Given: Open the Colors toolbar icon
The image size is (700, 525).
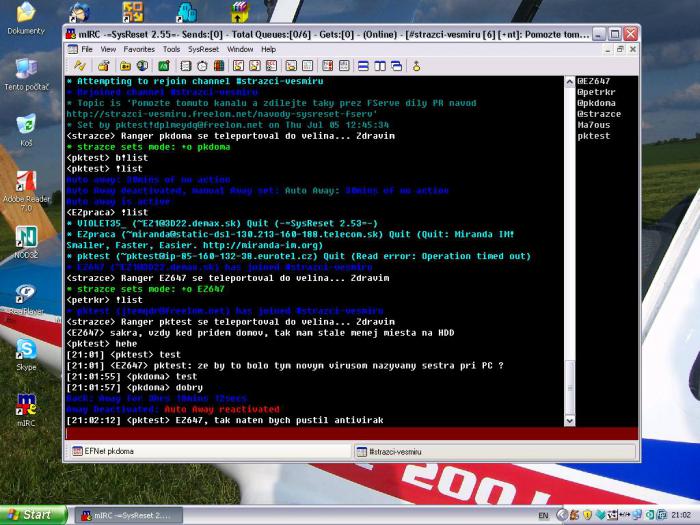Looking at the screenshot, I should click(x=219, y=66).
